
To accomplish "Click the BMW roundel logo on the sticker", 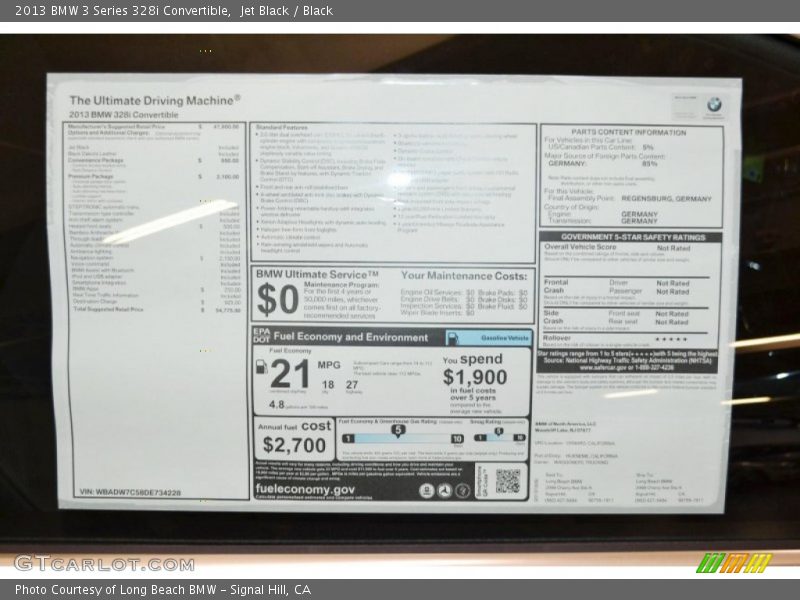I will [714, 105].
